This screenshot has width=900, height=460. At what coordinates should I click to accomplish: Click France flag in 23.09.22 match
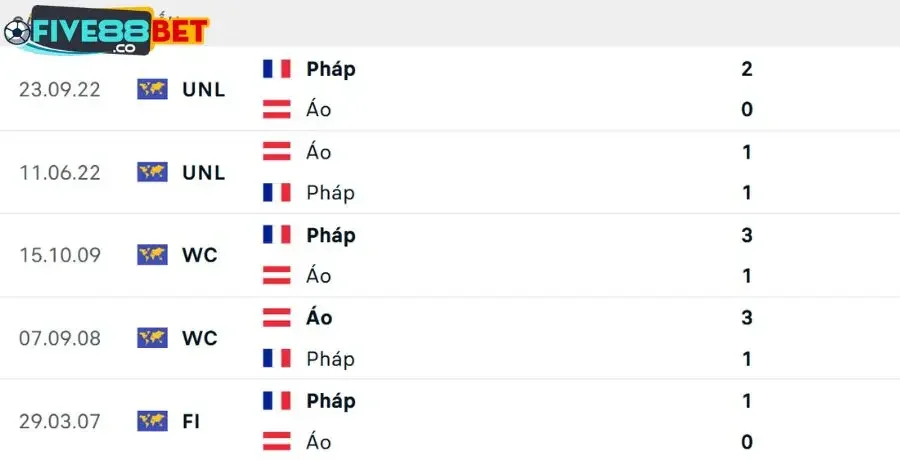click(x=276, y=69)
